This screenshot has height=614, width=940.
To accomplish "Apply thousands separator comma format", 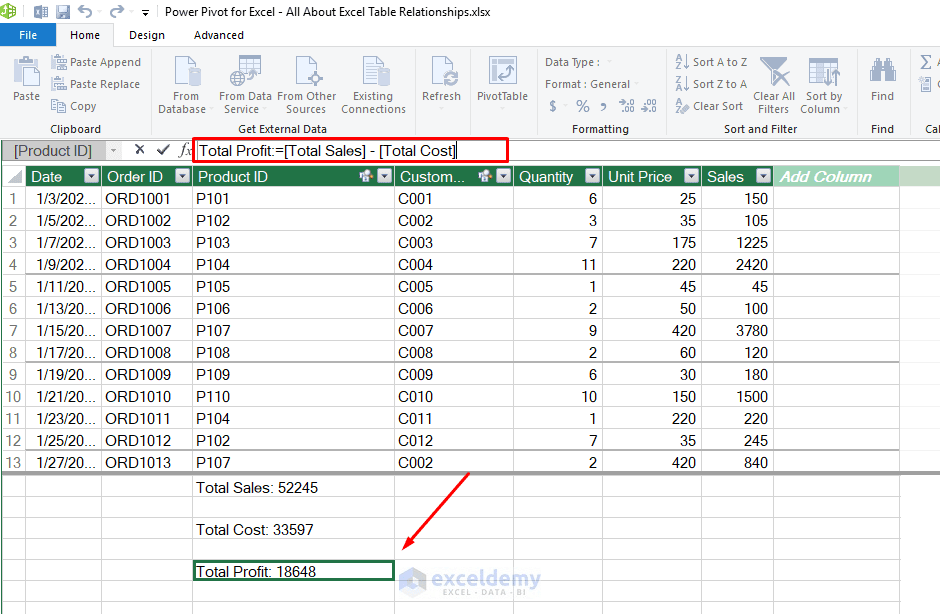I will (x=603, y=107).
